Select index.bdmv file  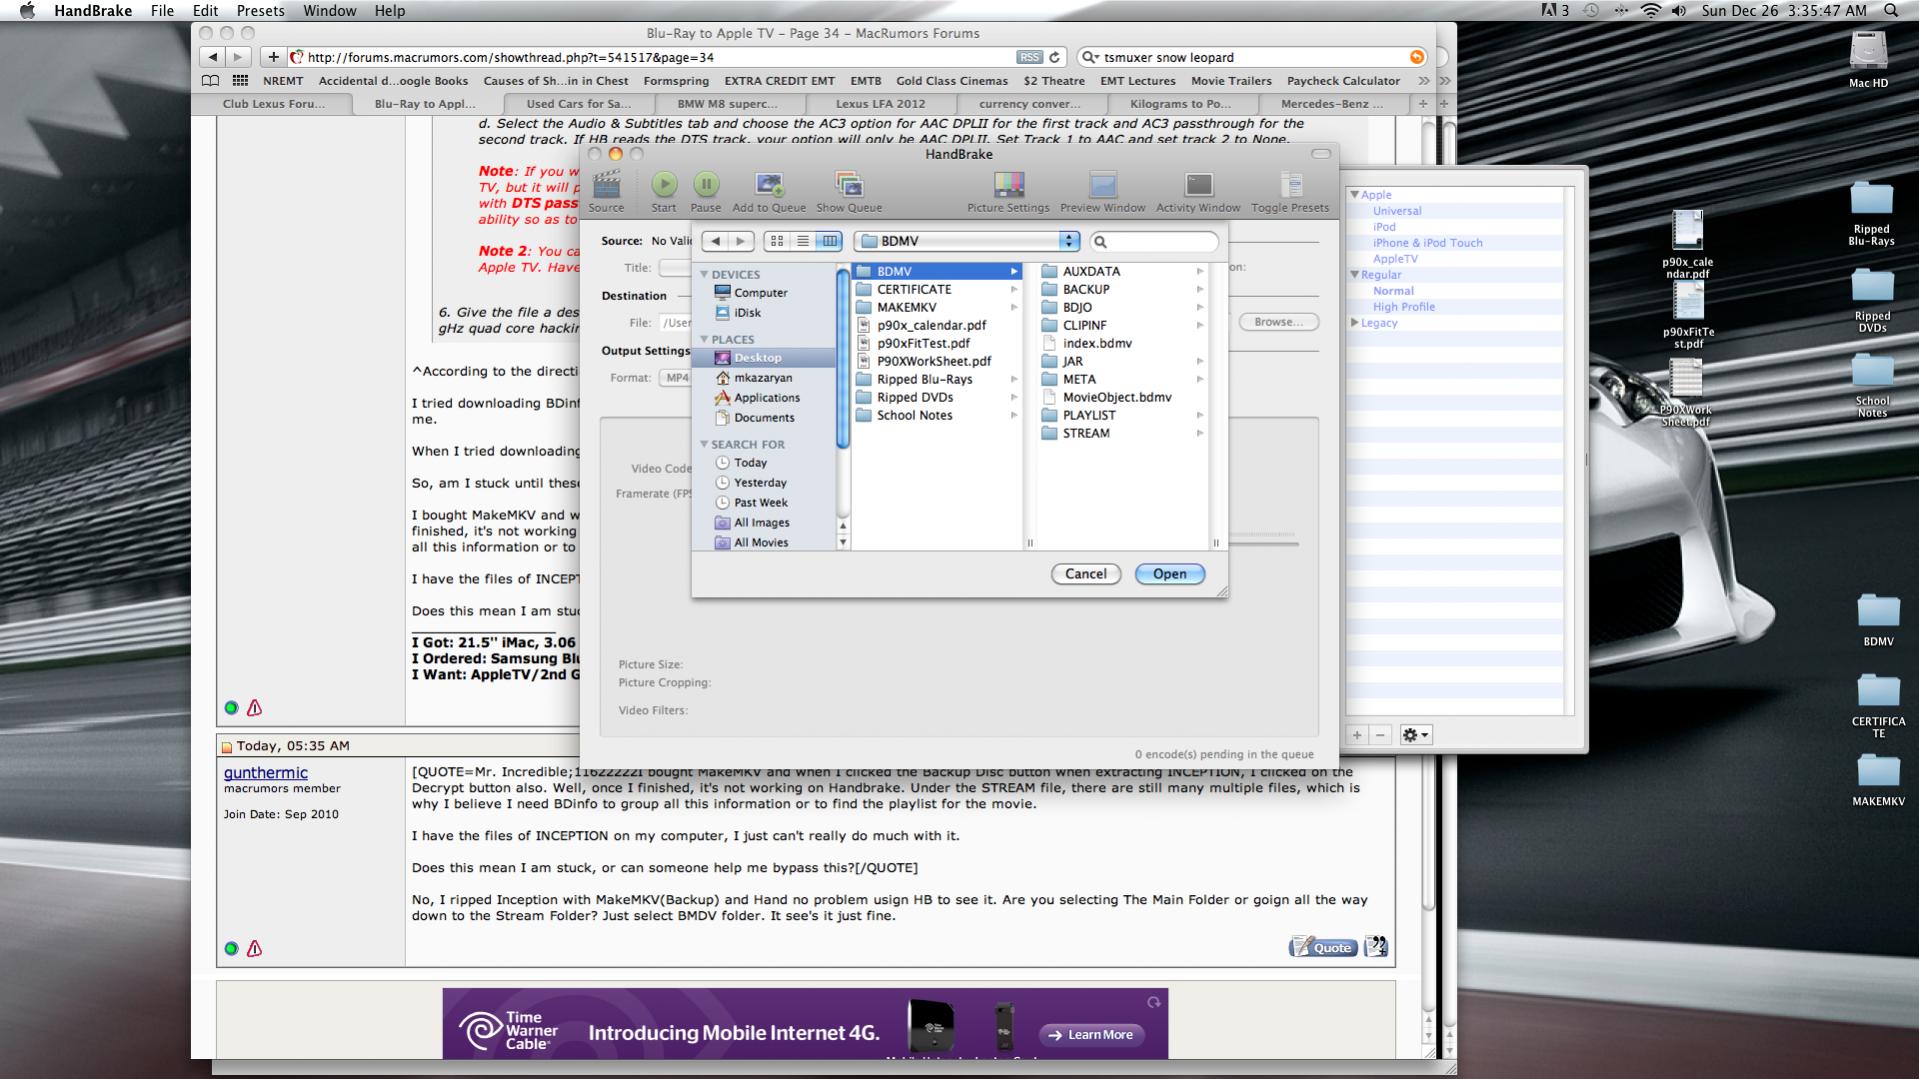[x=1123, y=343]
